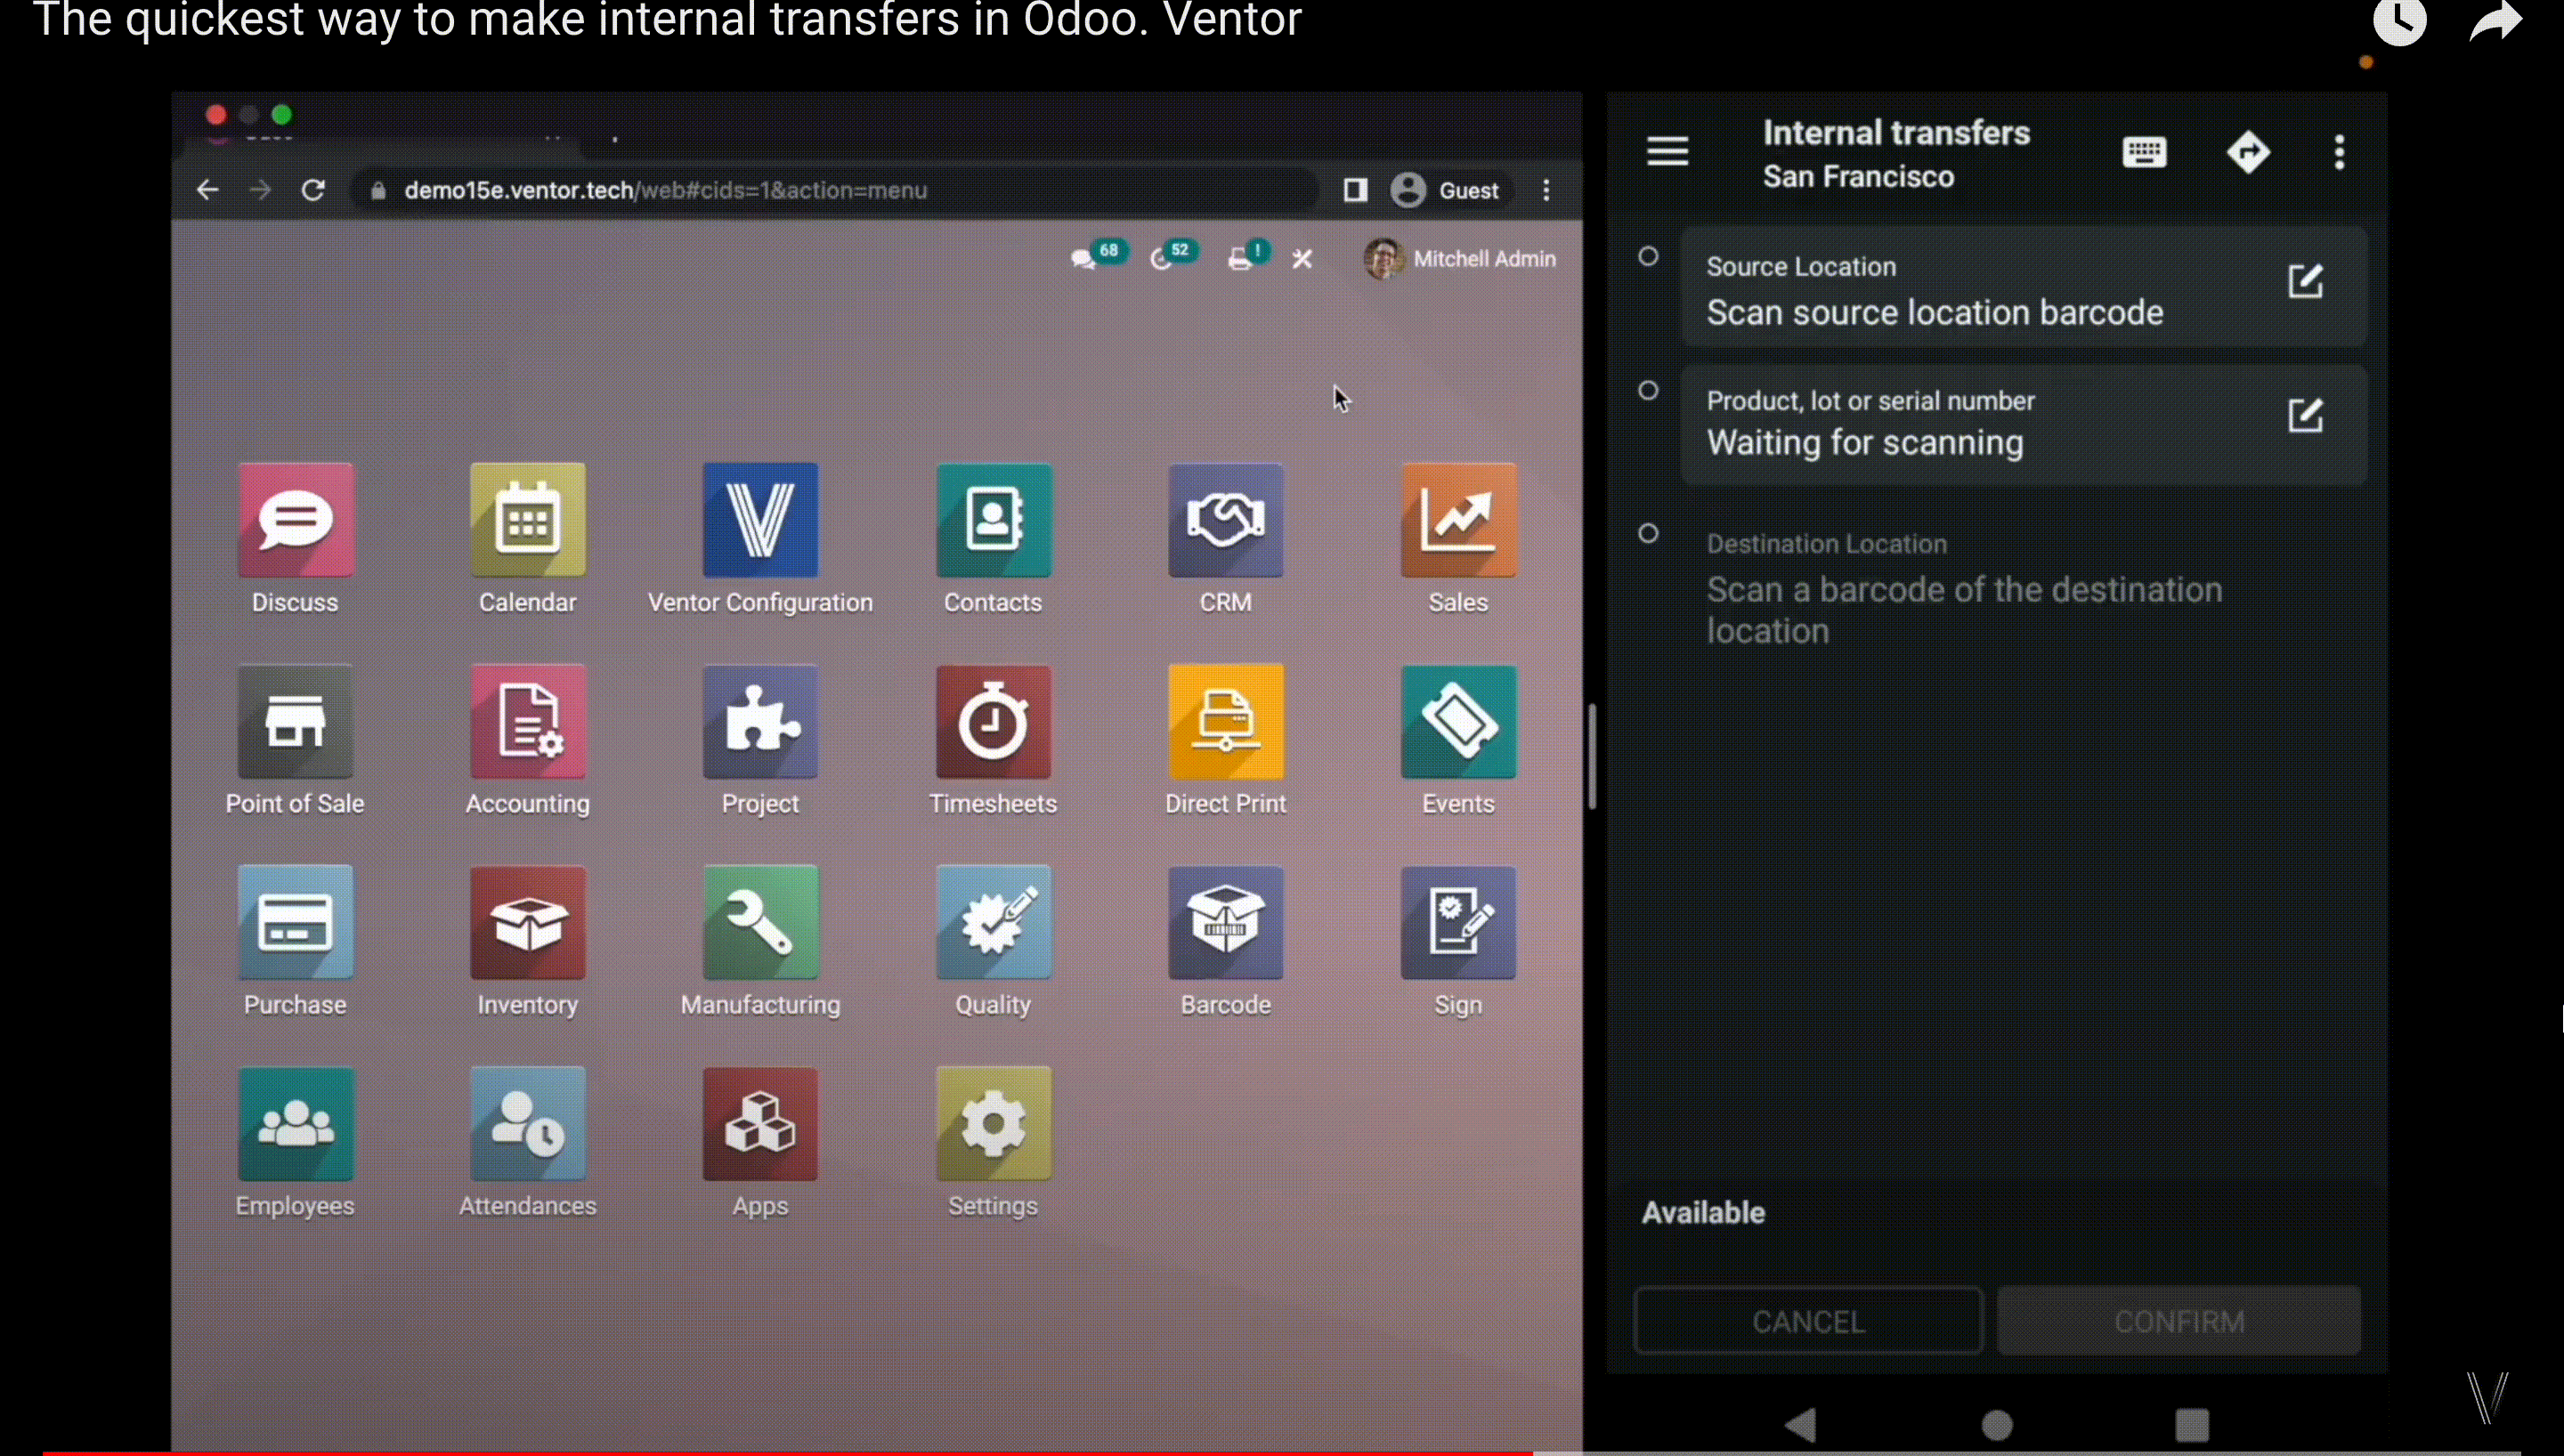The image size is (2564, 1456).
Task: Click the Accounting menu item
Action: 526,740
